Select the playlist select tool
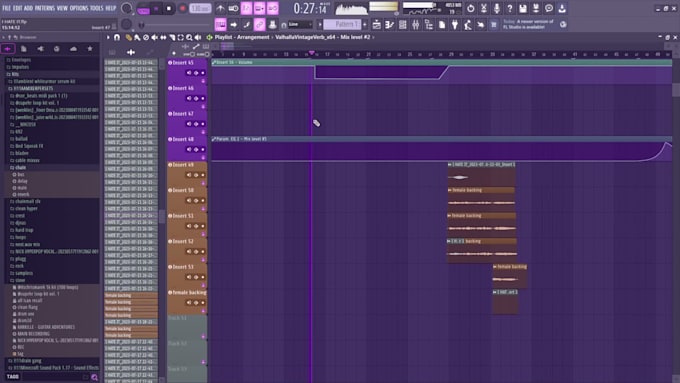The image size is (680, 383). [180, 38]
